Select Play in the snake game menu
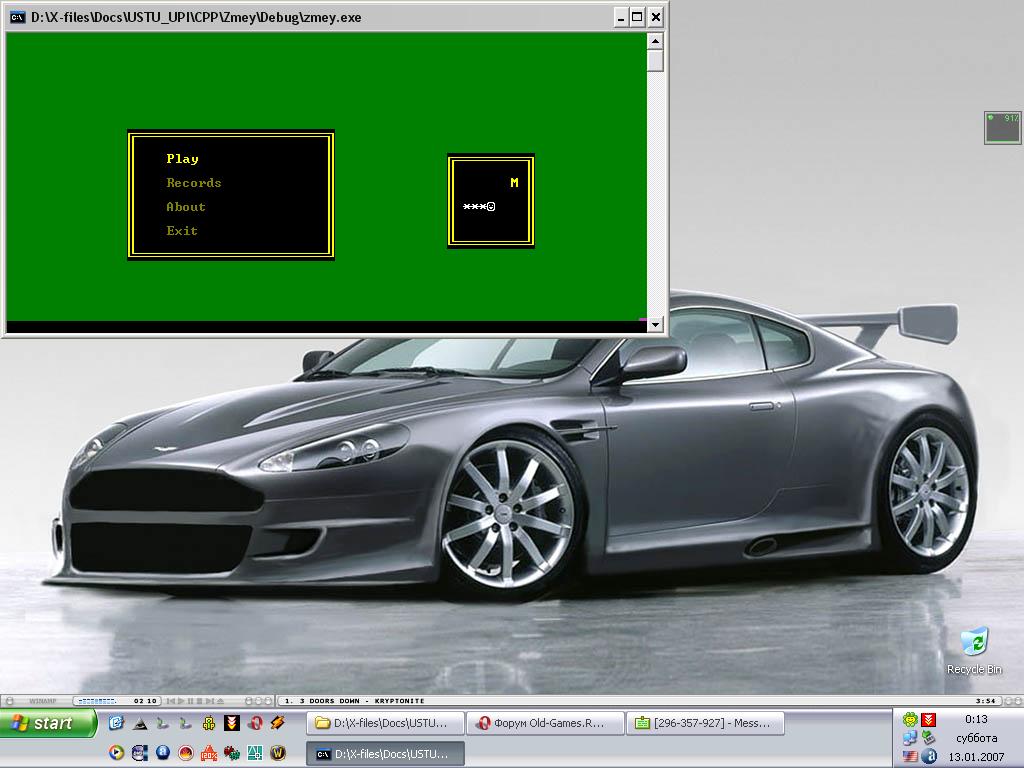This screenshot has height=768, width=1024. click(183, 159)
